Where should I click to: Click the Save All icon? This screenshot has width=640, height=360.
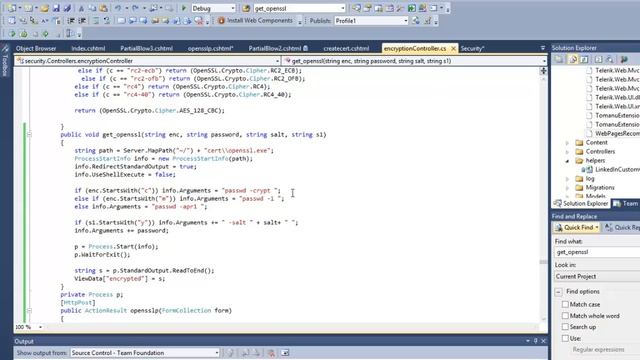(x=67, y=8)
